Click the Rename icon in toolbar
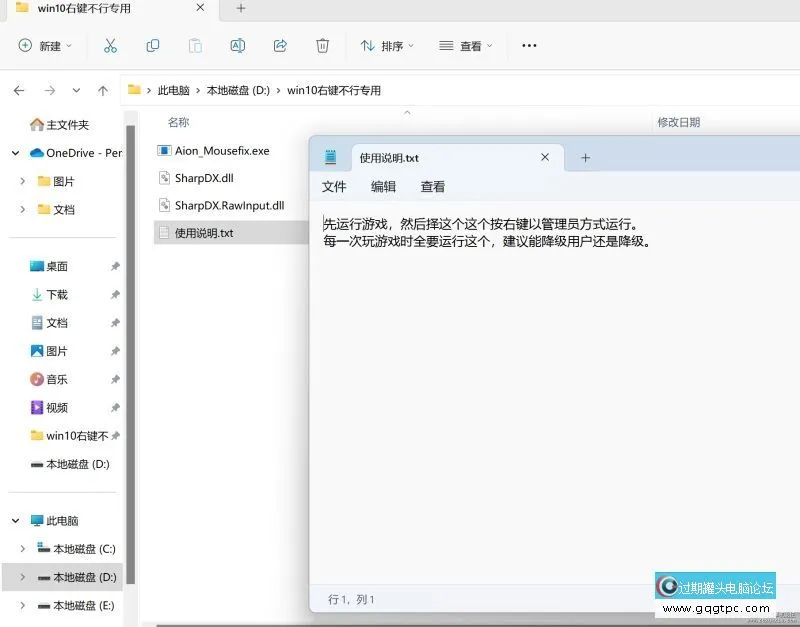 click(237, 46)
